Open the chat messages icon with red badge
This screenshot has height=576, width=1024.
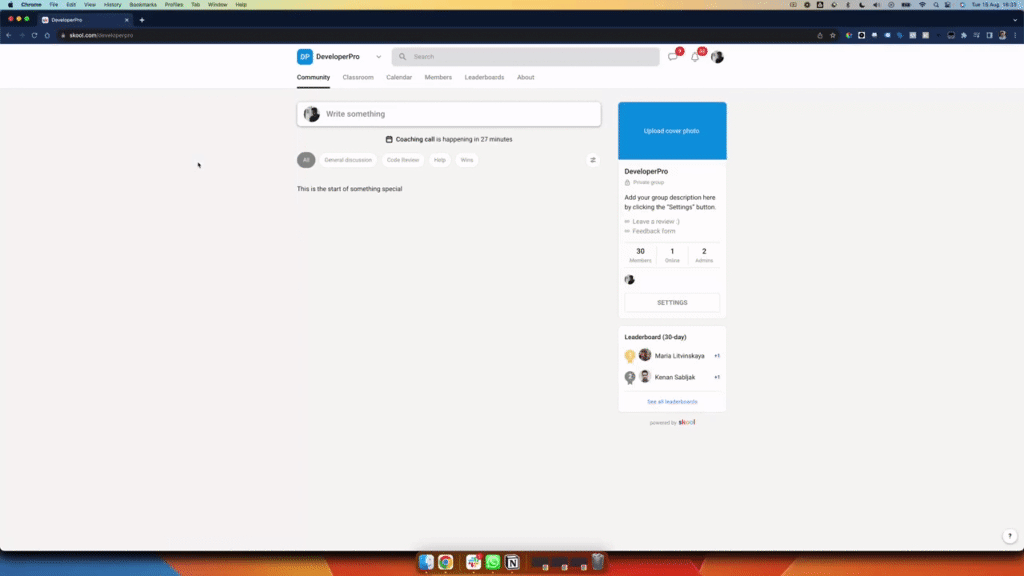coord(674,57)
